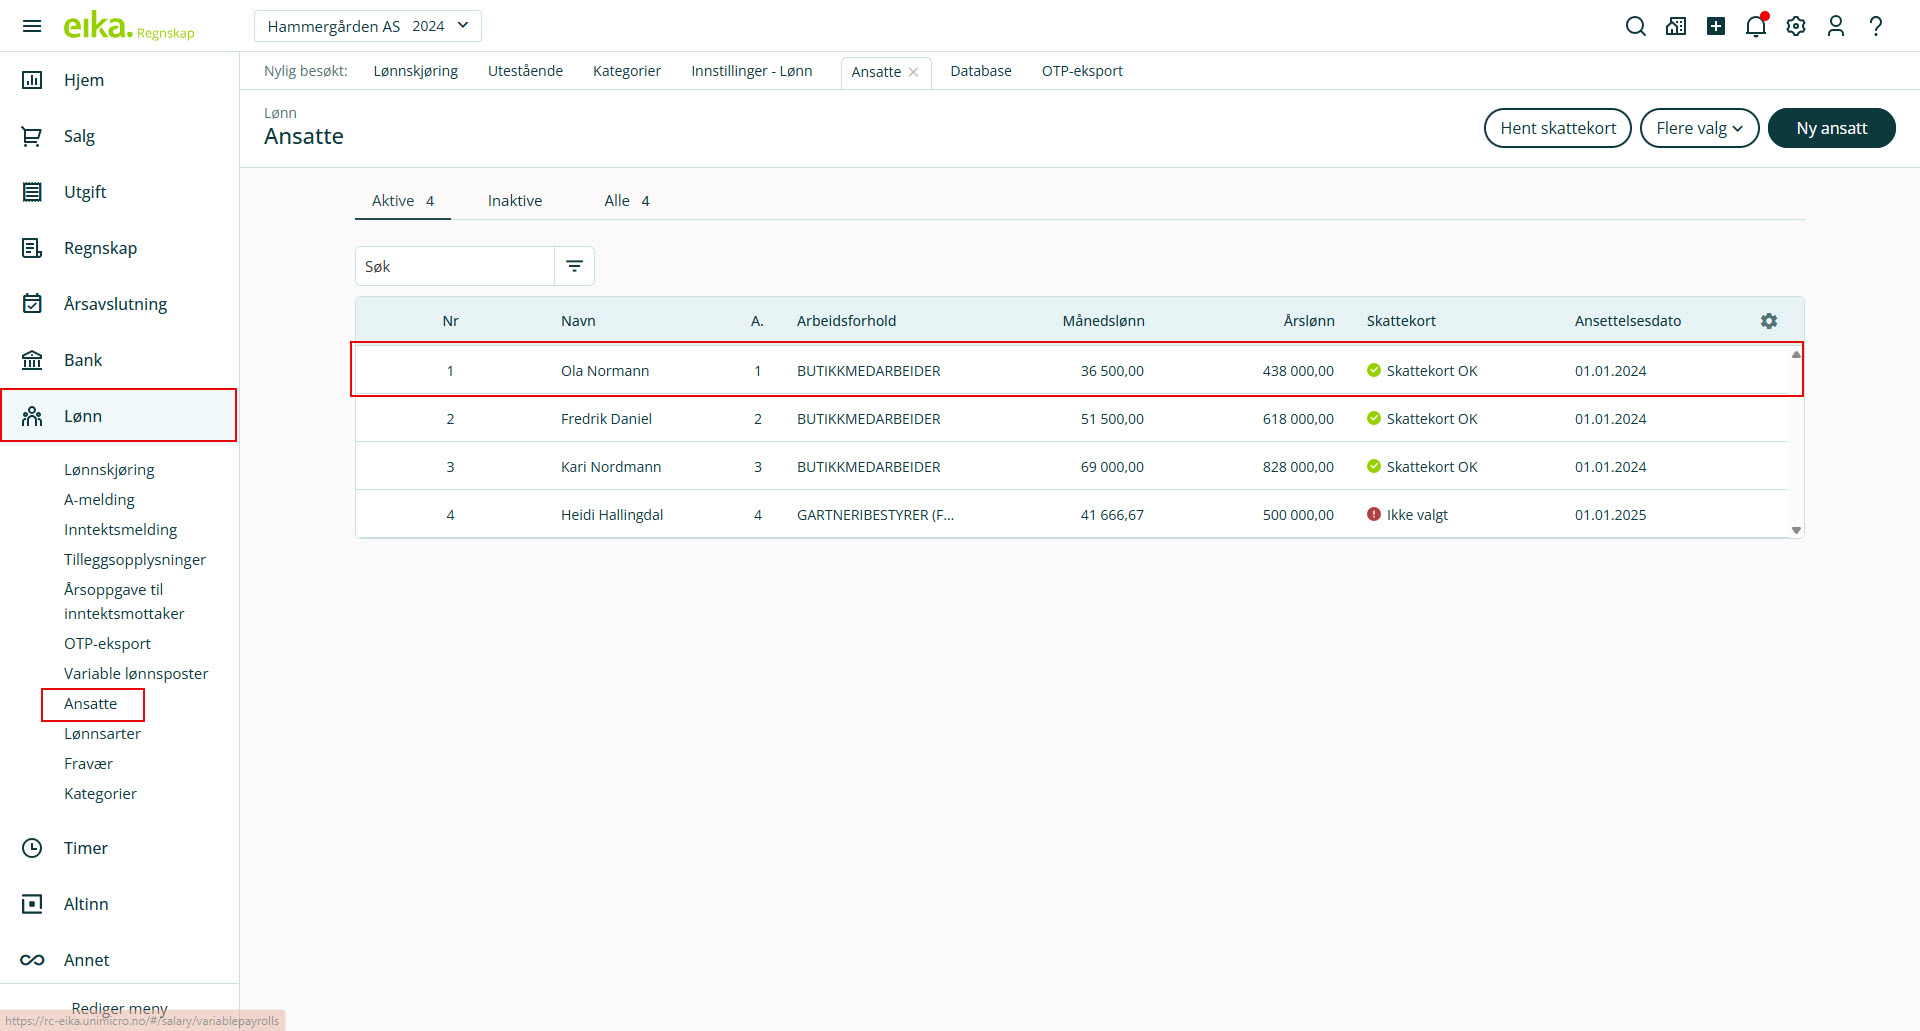1920x1031 pixels.
Task: Click the Søk search field
Action: coord(455,266)
